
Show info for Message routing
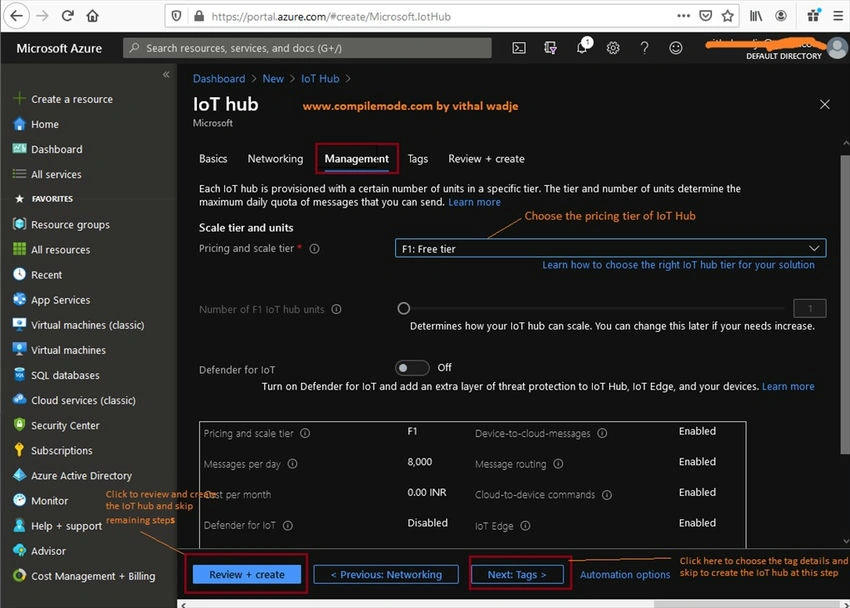point(558,464)
